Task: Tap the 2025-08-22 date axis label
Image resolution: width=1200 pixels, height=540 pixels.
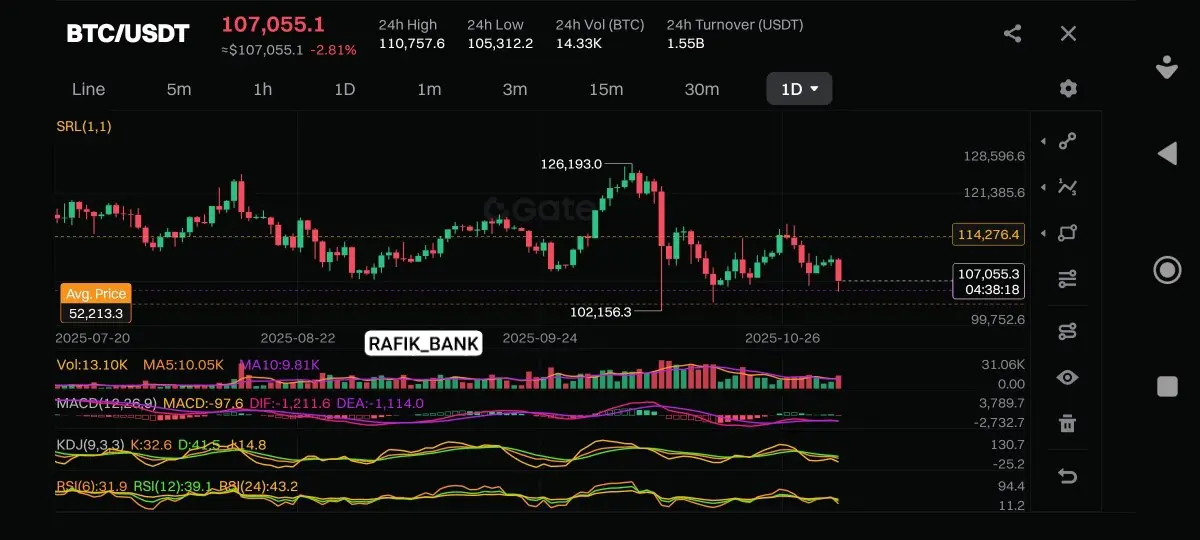Action: pyautogui.click(x=297, y=338)
